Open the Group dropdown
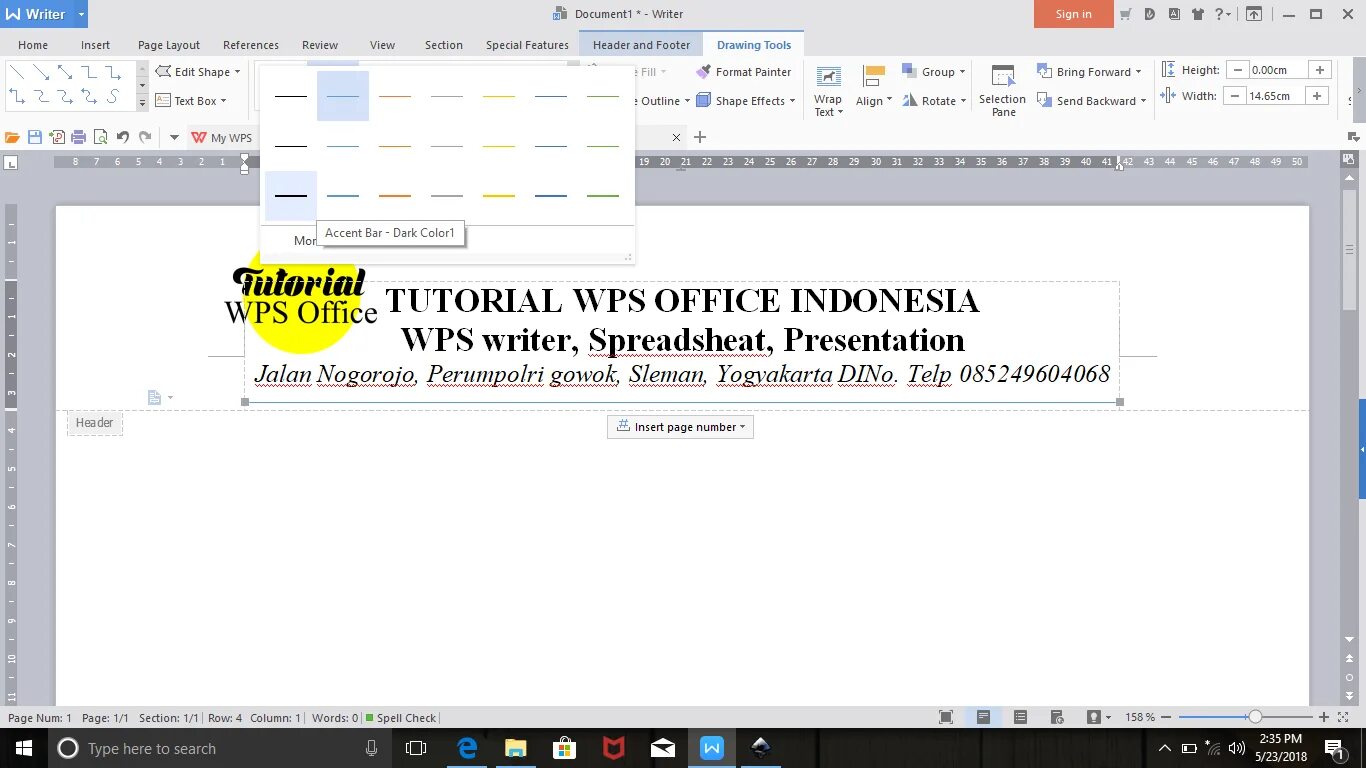The image size is (1366, 768). (x=934, y=72)
